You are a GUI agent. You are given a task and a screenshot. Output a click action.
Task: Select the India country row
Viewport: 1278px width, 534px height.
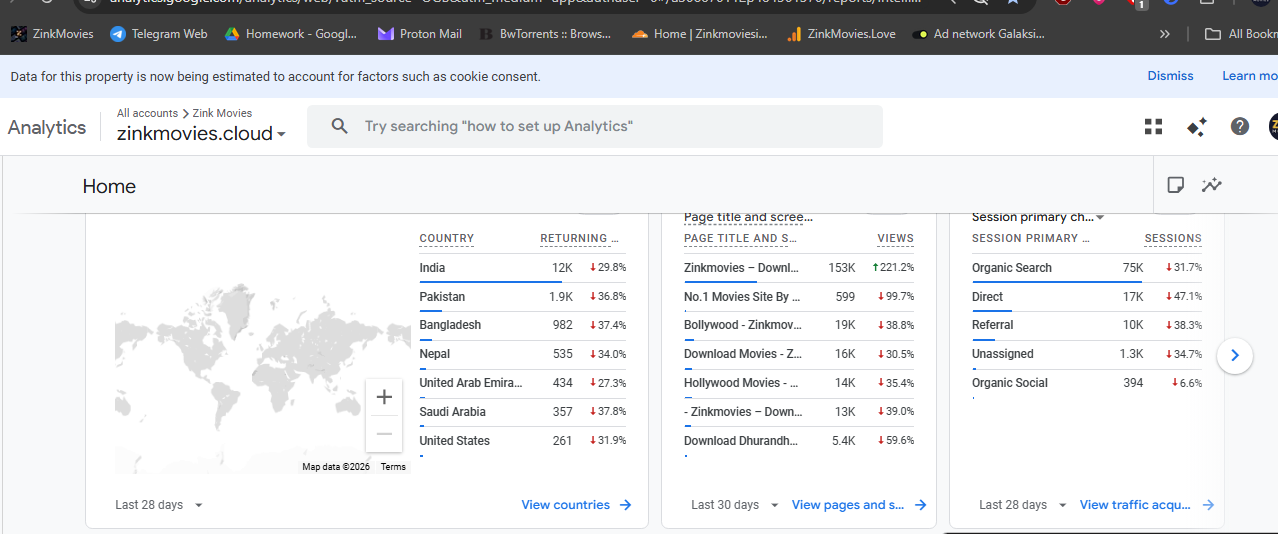(523, 268)
